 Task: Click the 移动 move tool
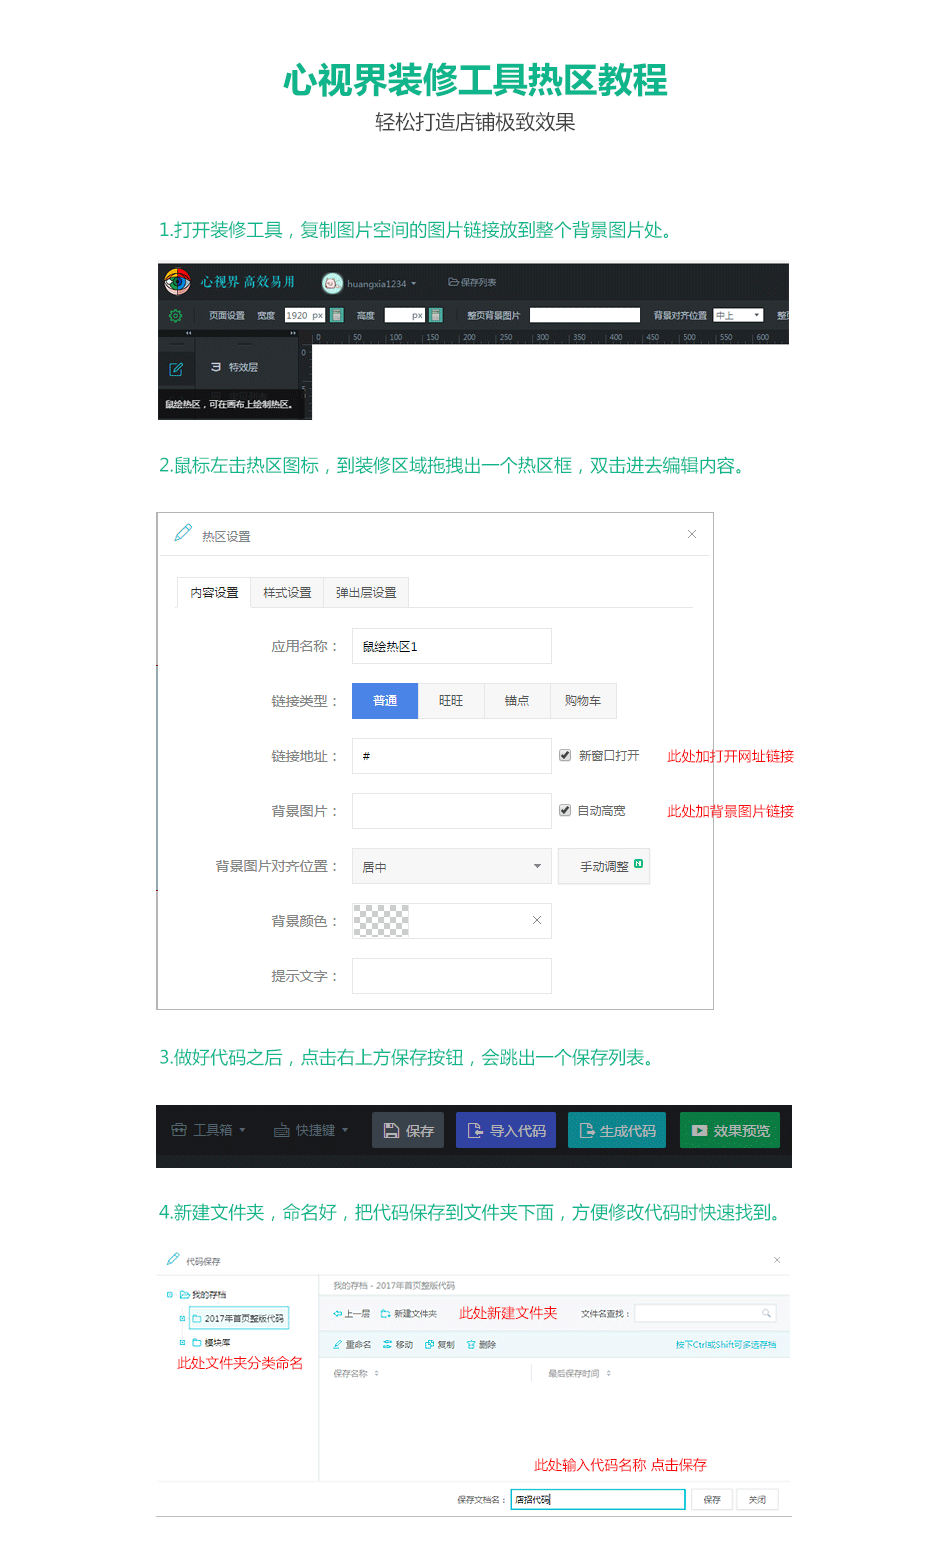[x=398, y=1344]
